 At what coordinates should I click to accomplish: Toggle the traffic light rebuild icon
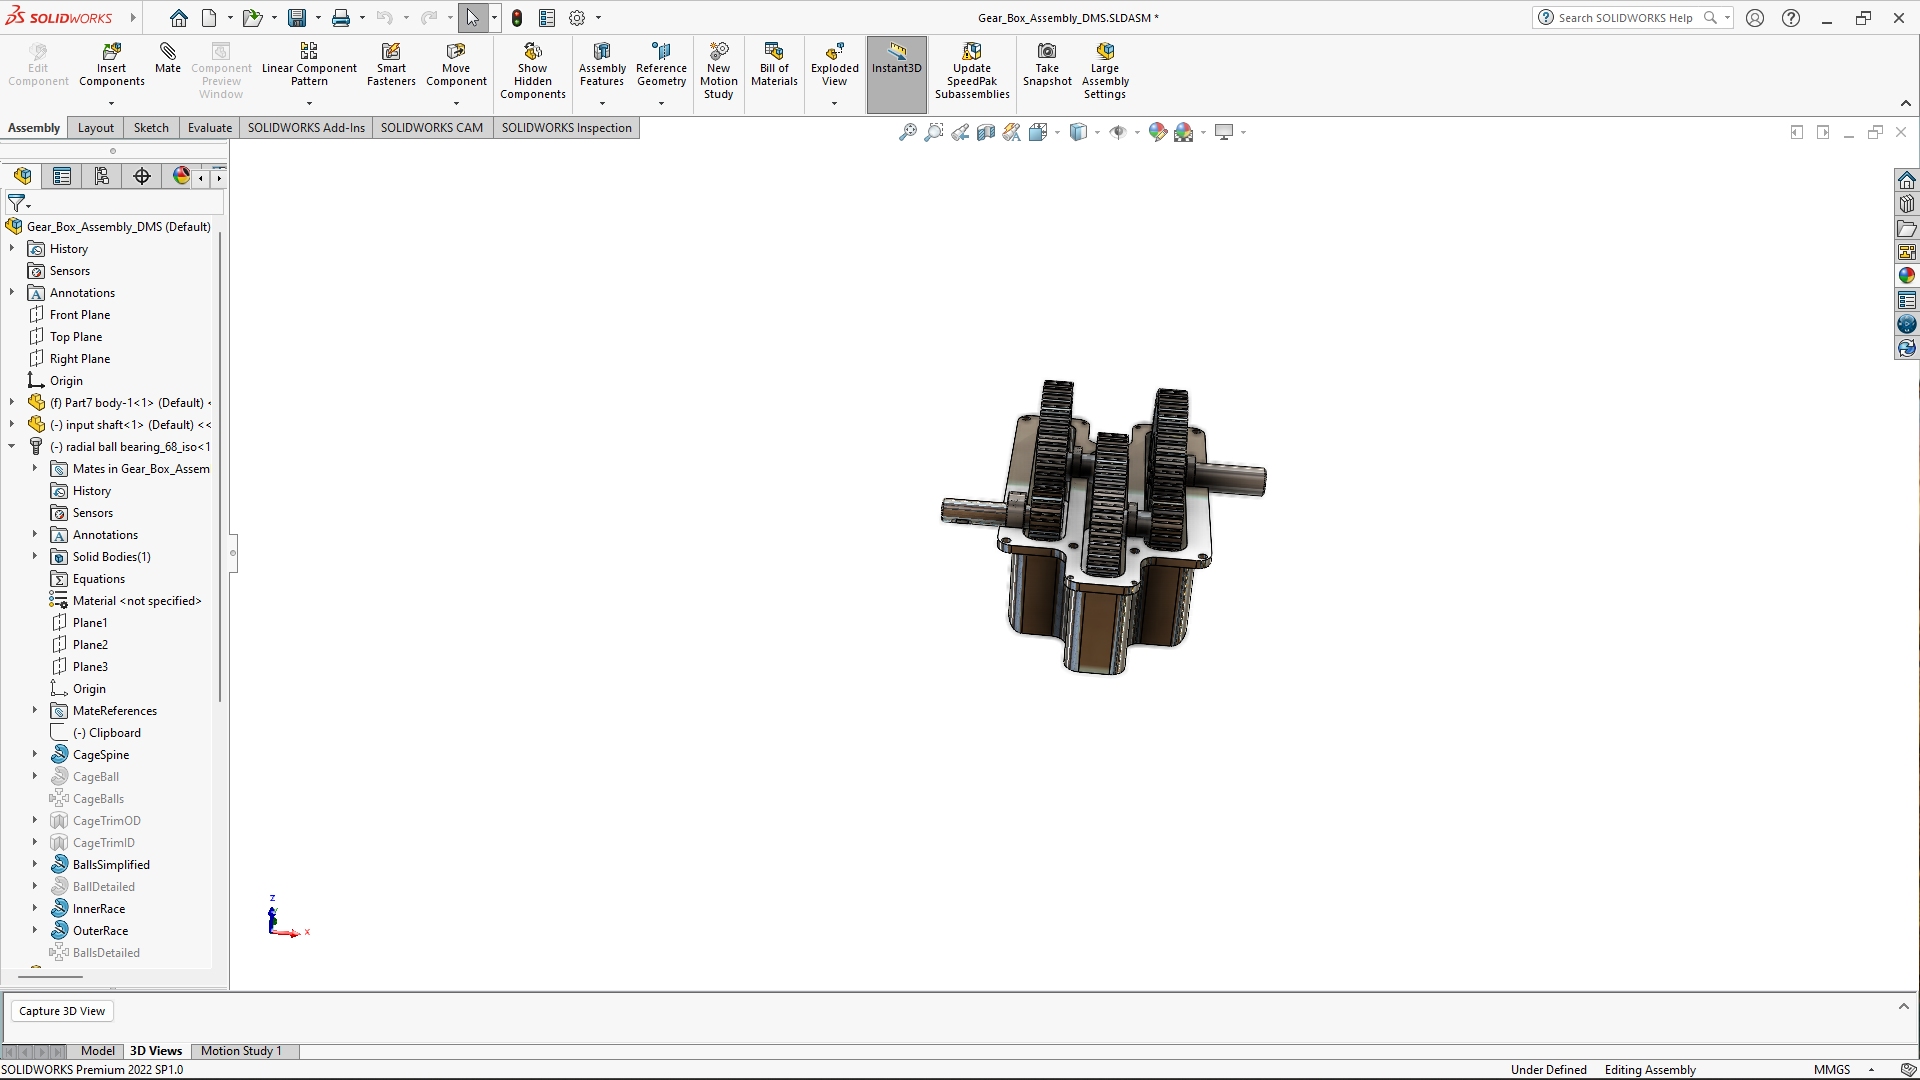tap(517, 18)
